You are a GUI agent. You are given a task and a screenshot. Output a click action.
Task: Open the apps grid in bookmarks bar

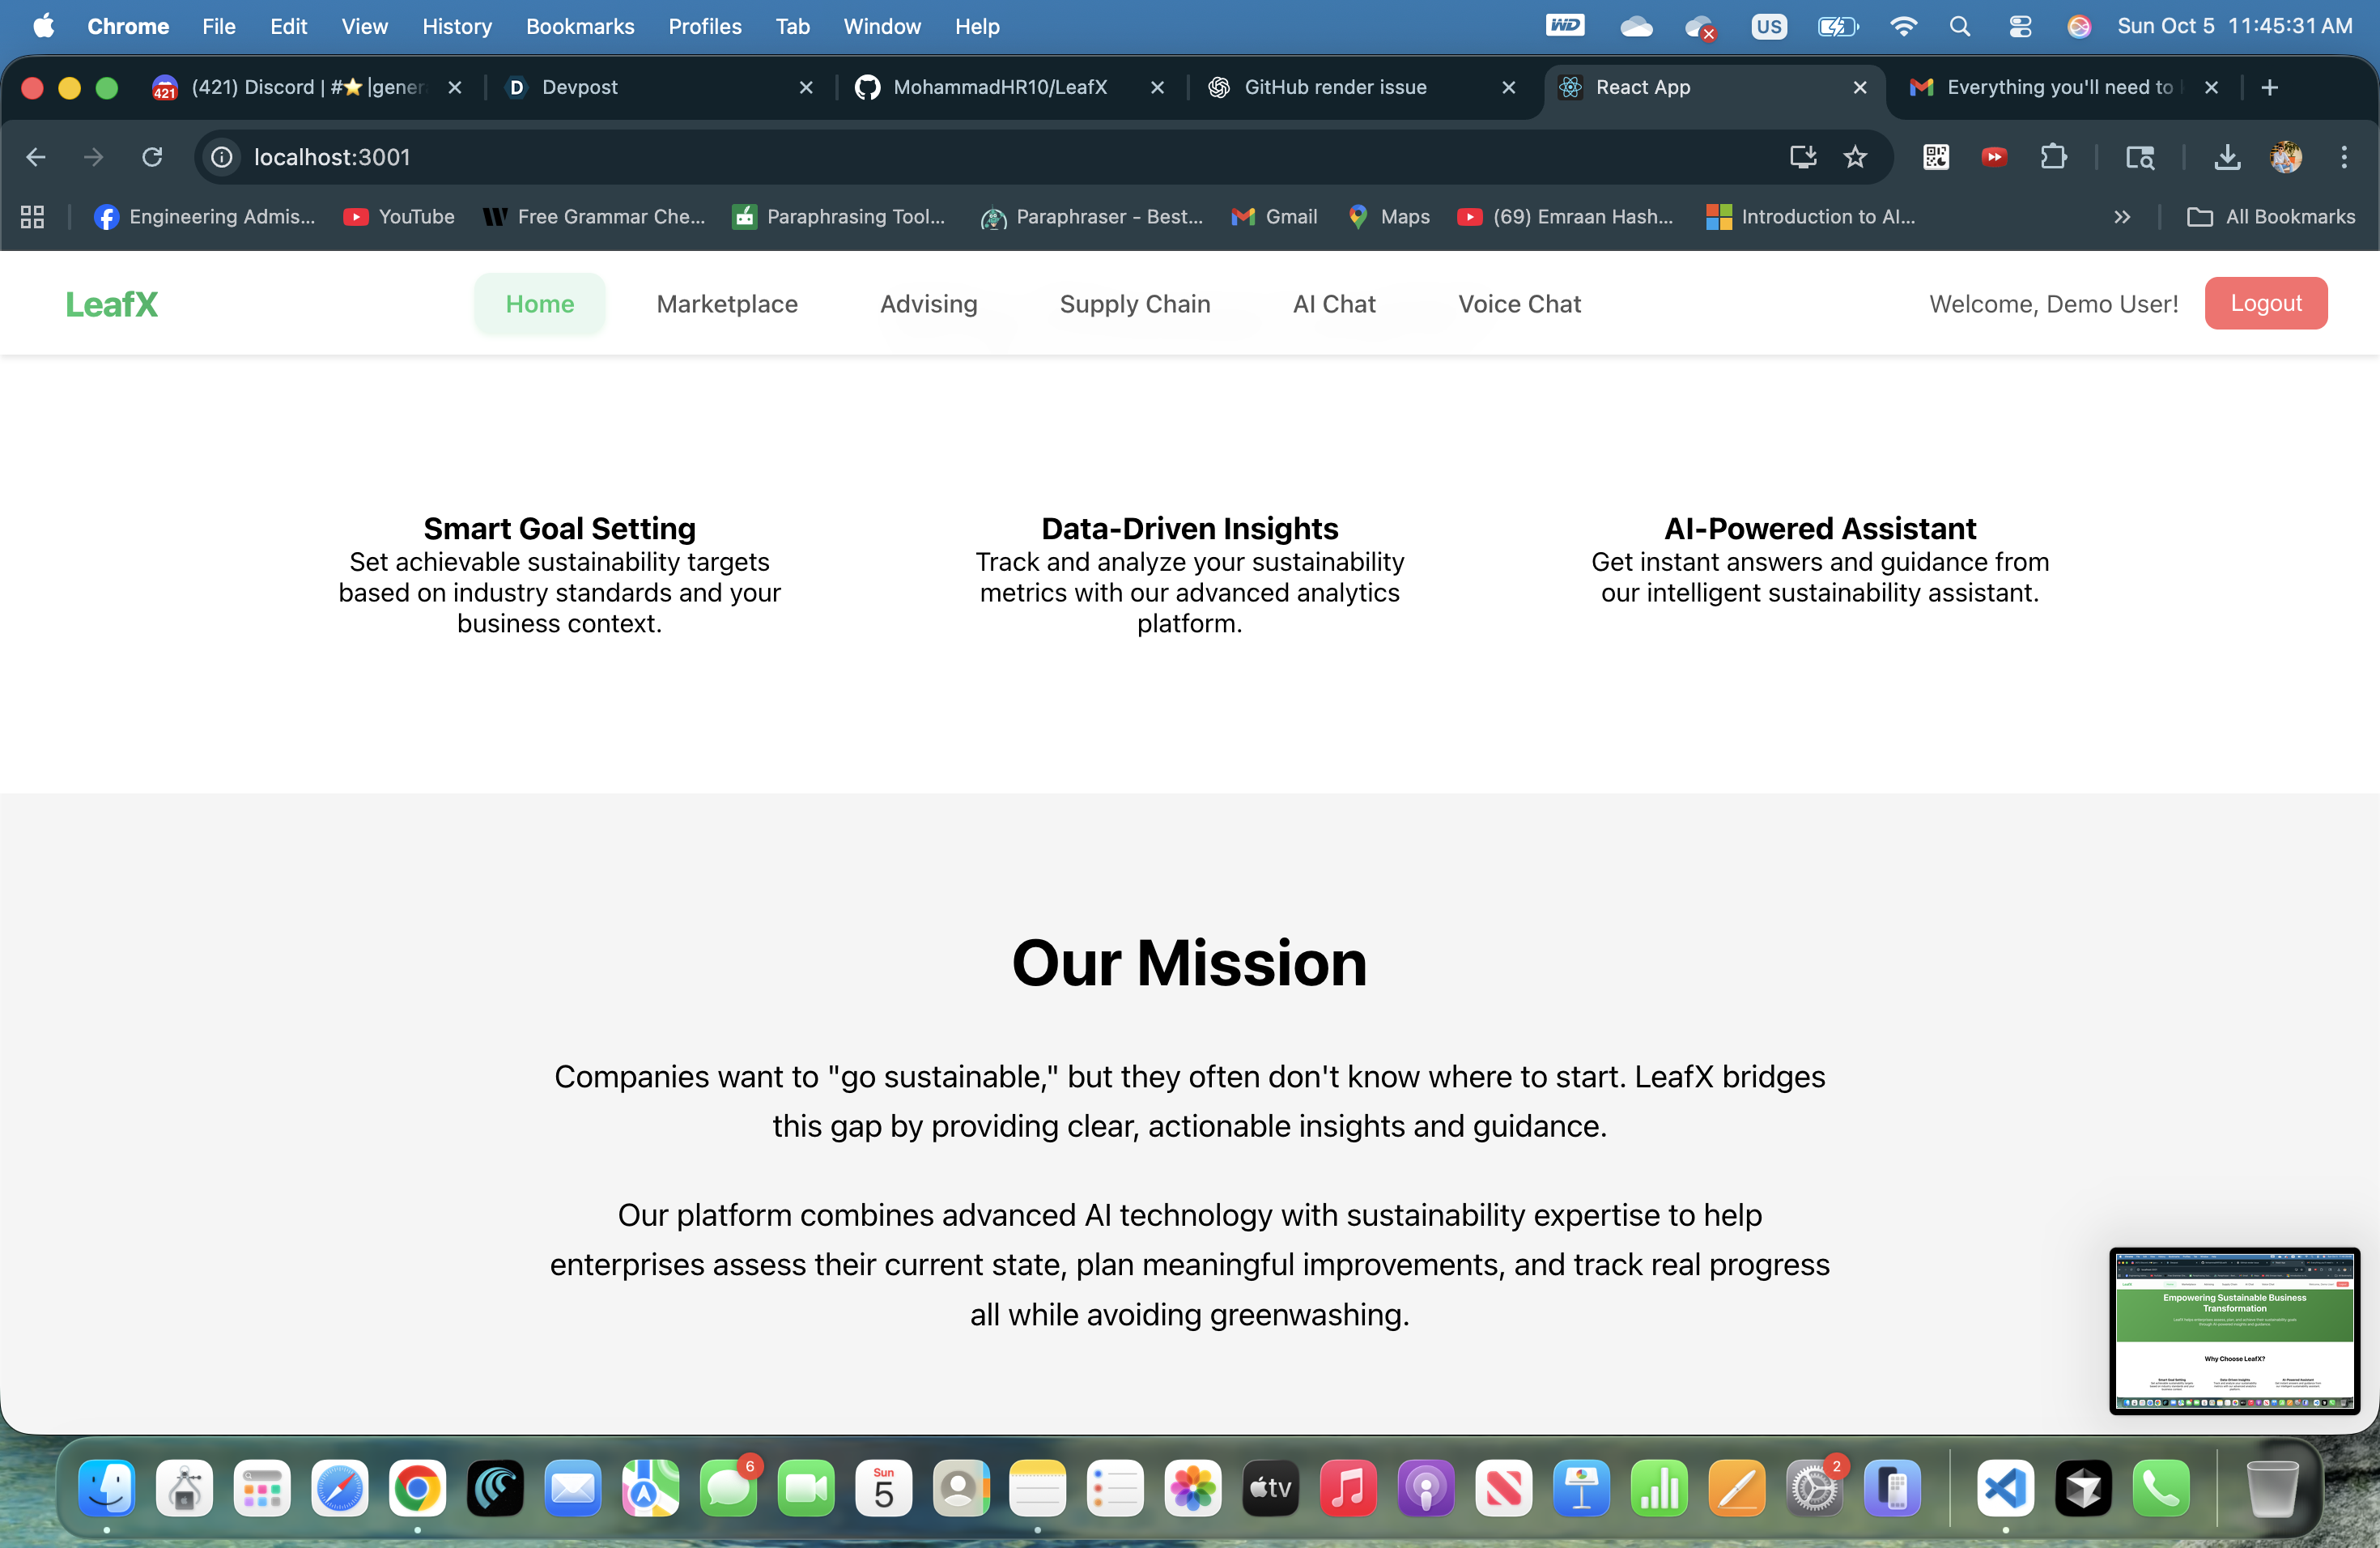pyautogui.click(x=32, y=217)
